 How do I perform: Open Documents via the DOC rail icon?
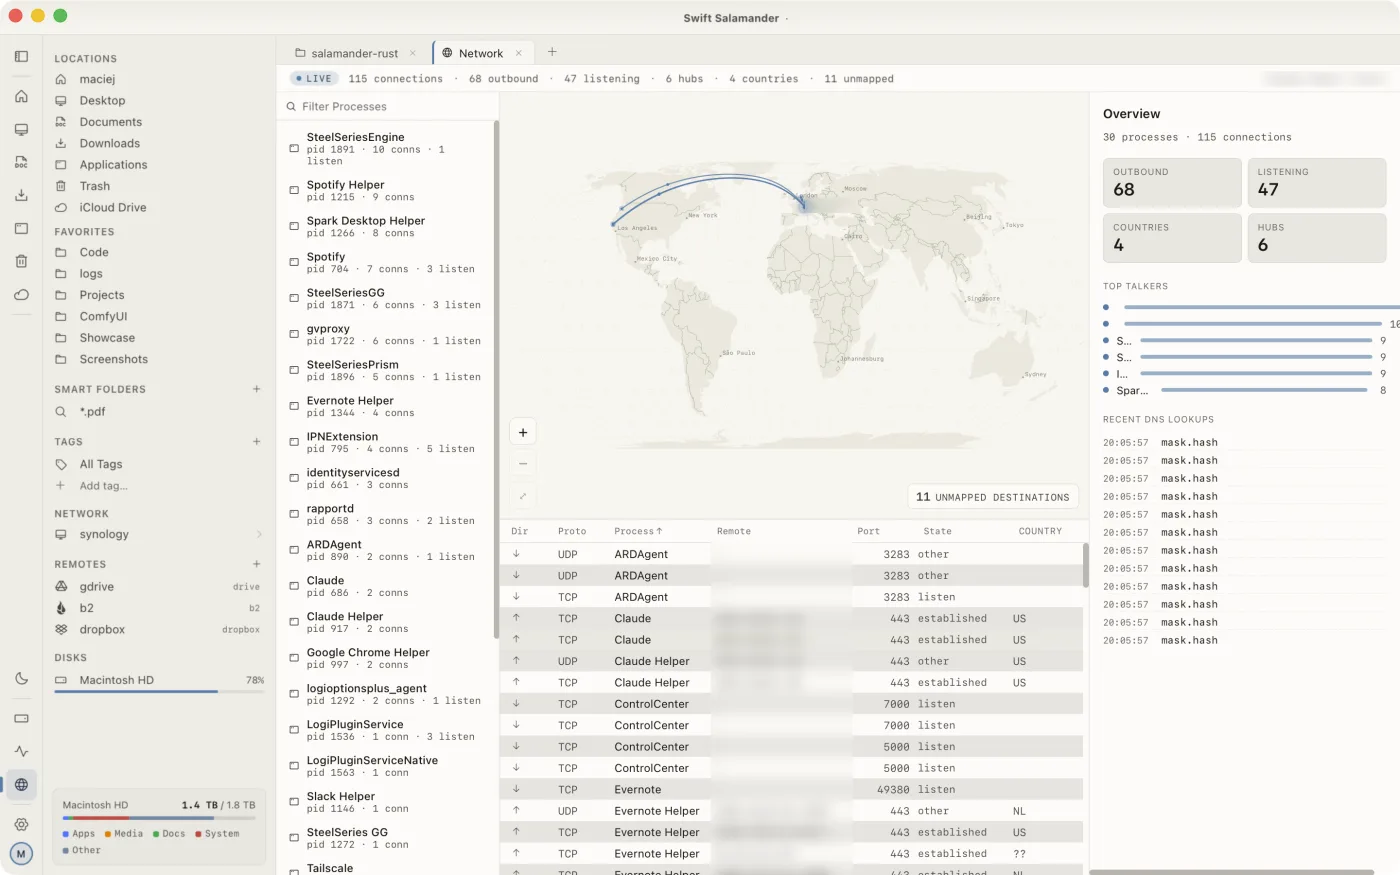21,162
